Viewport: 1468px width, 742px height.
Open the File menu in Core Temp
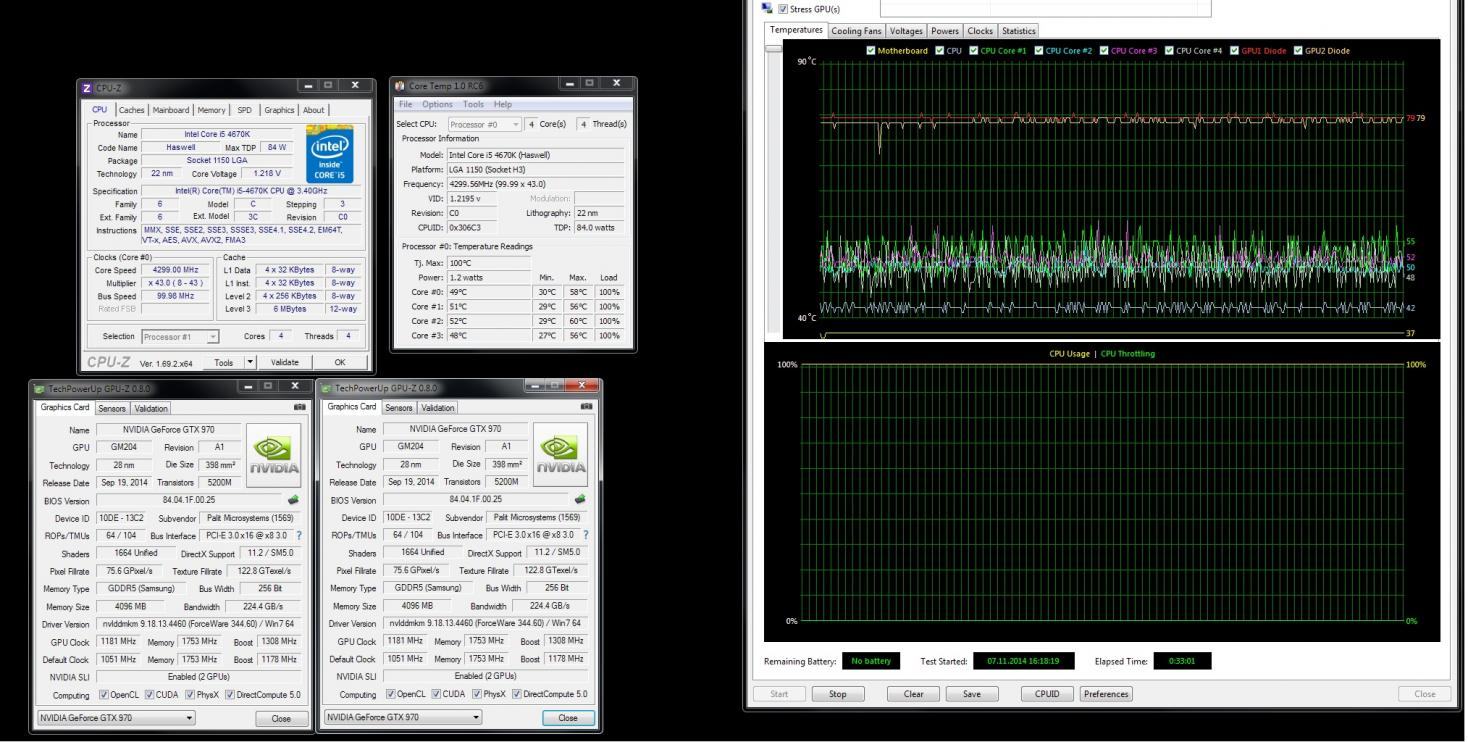pos(405,104)
